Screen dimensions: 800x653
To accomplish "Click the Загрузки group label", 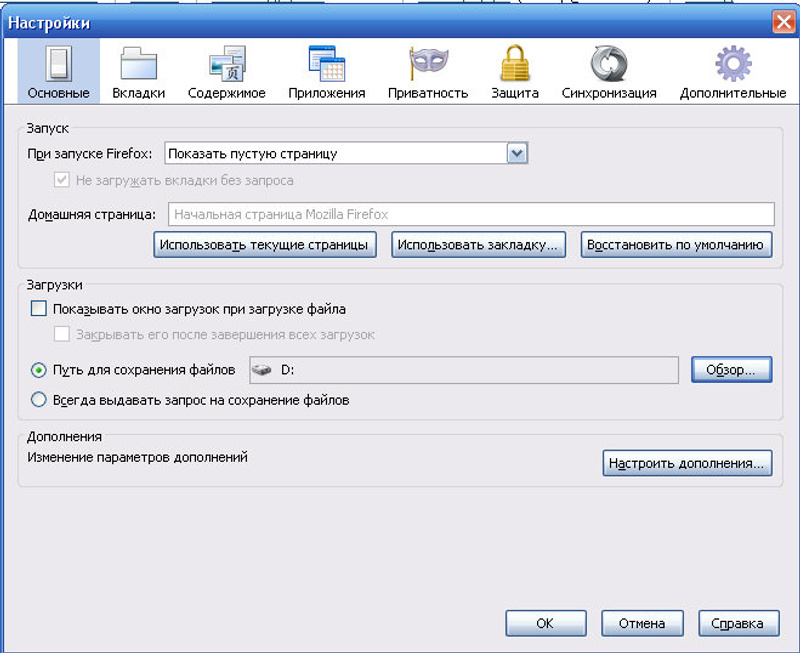I will [54, 285].
